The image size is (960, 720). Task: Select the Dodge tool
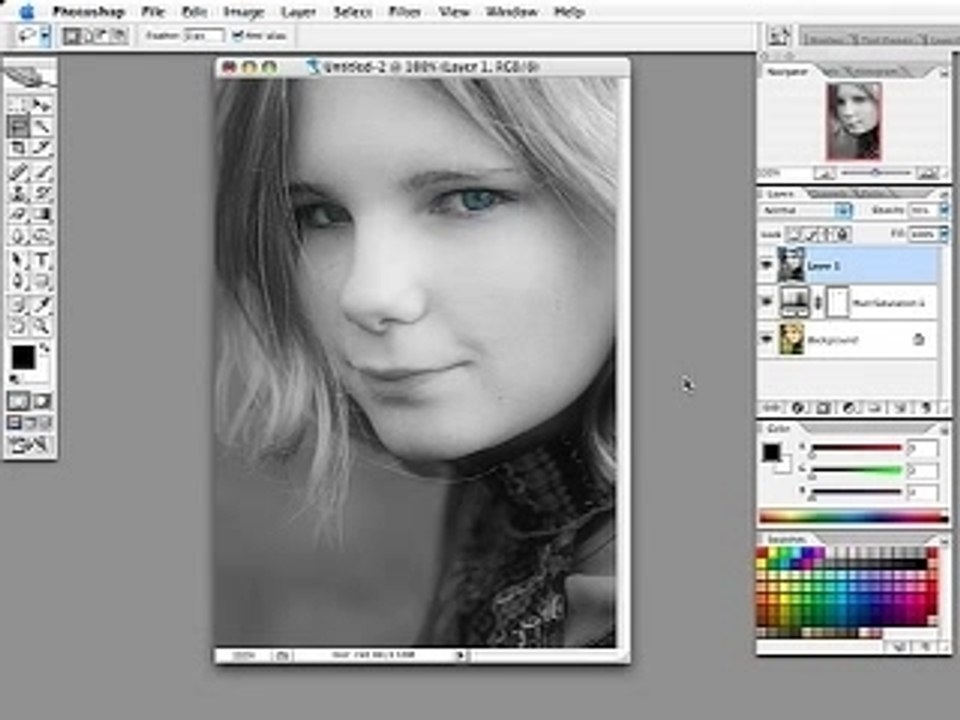[x=42, y=236]
